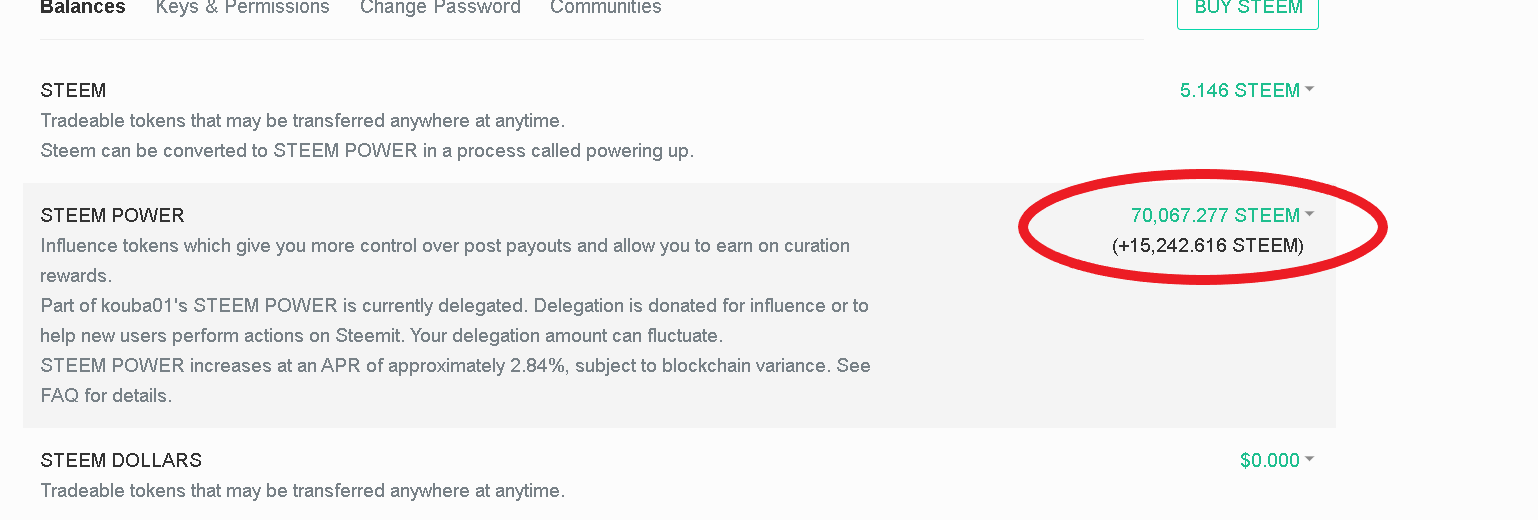Open the Change Password tab
Viewport: 1538px width, 520px height.
[x=440, y=8]
